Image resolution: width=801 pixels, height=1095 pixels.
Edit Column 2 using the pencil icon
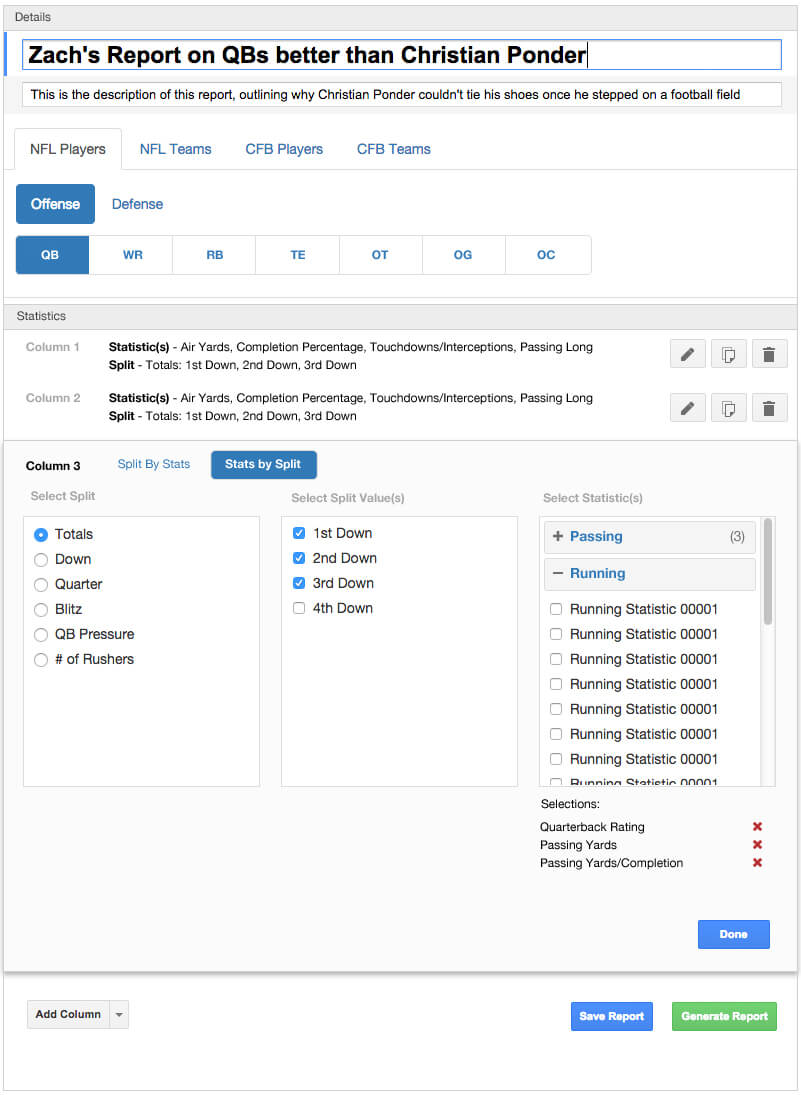tap(687, 408)
